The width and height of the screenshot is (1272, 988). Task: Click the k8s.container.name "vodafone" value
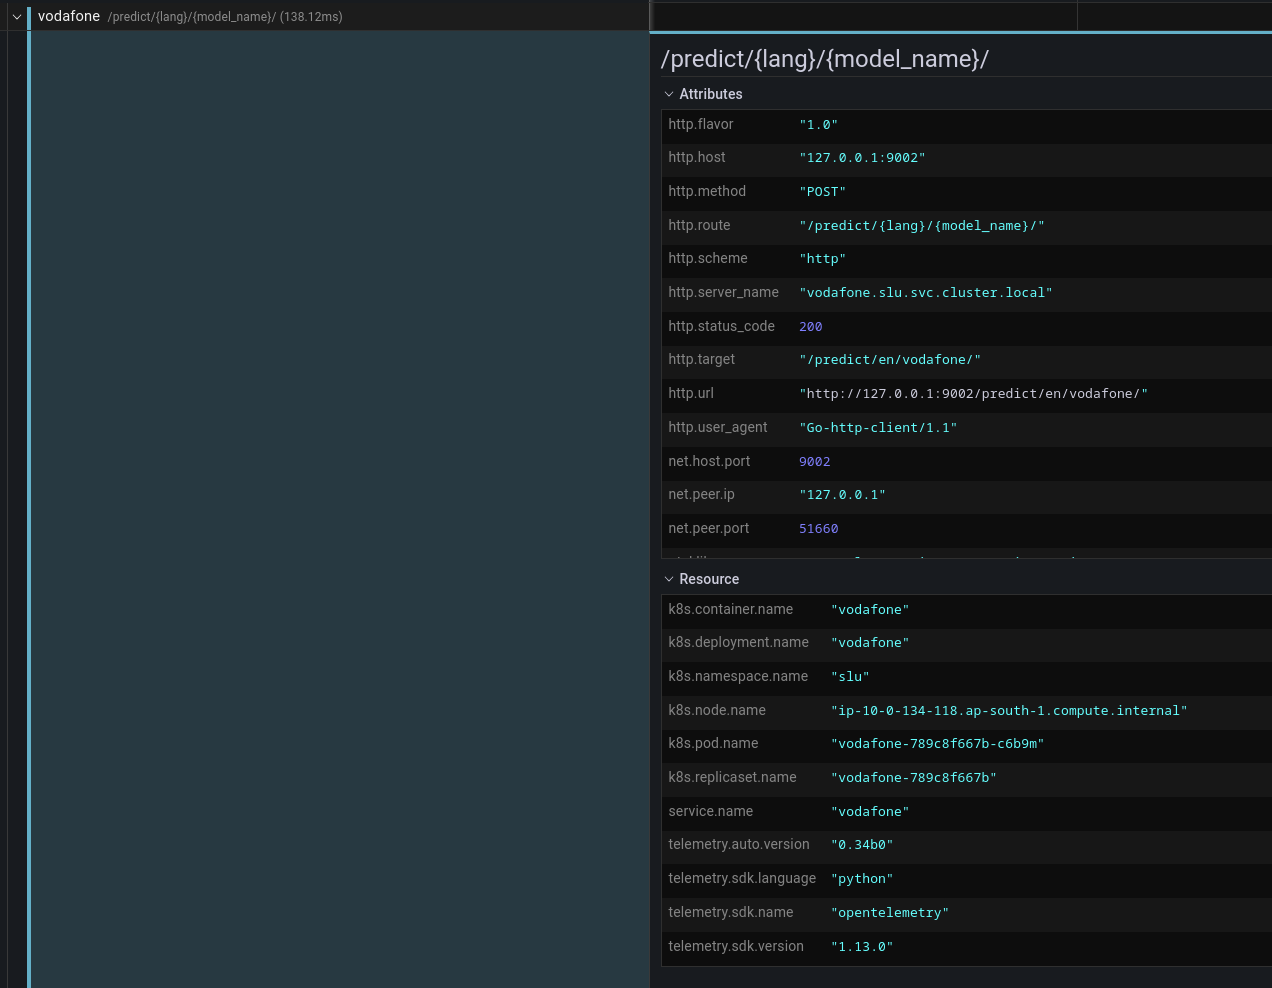(x=870, y=610)
